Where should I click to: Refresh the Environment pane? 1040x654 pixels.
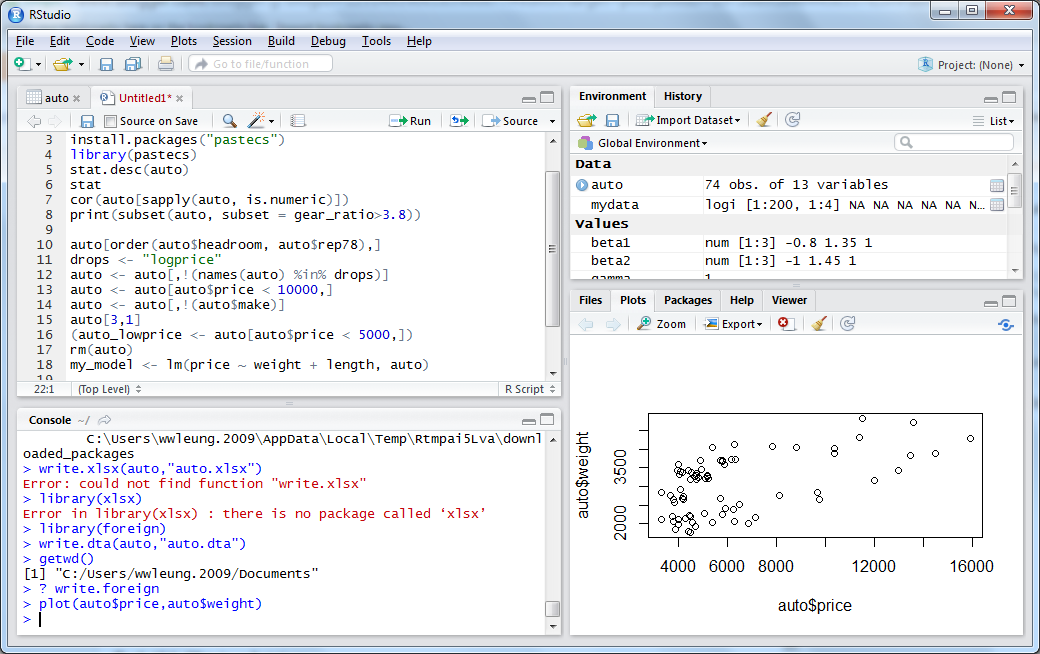click(792, 120)
